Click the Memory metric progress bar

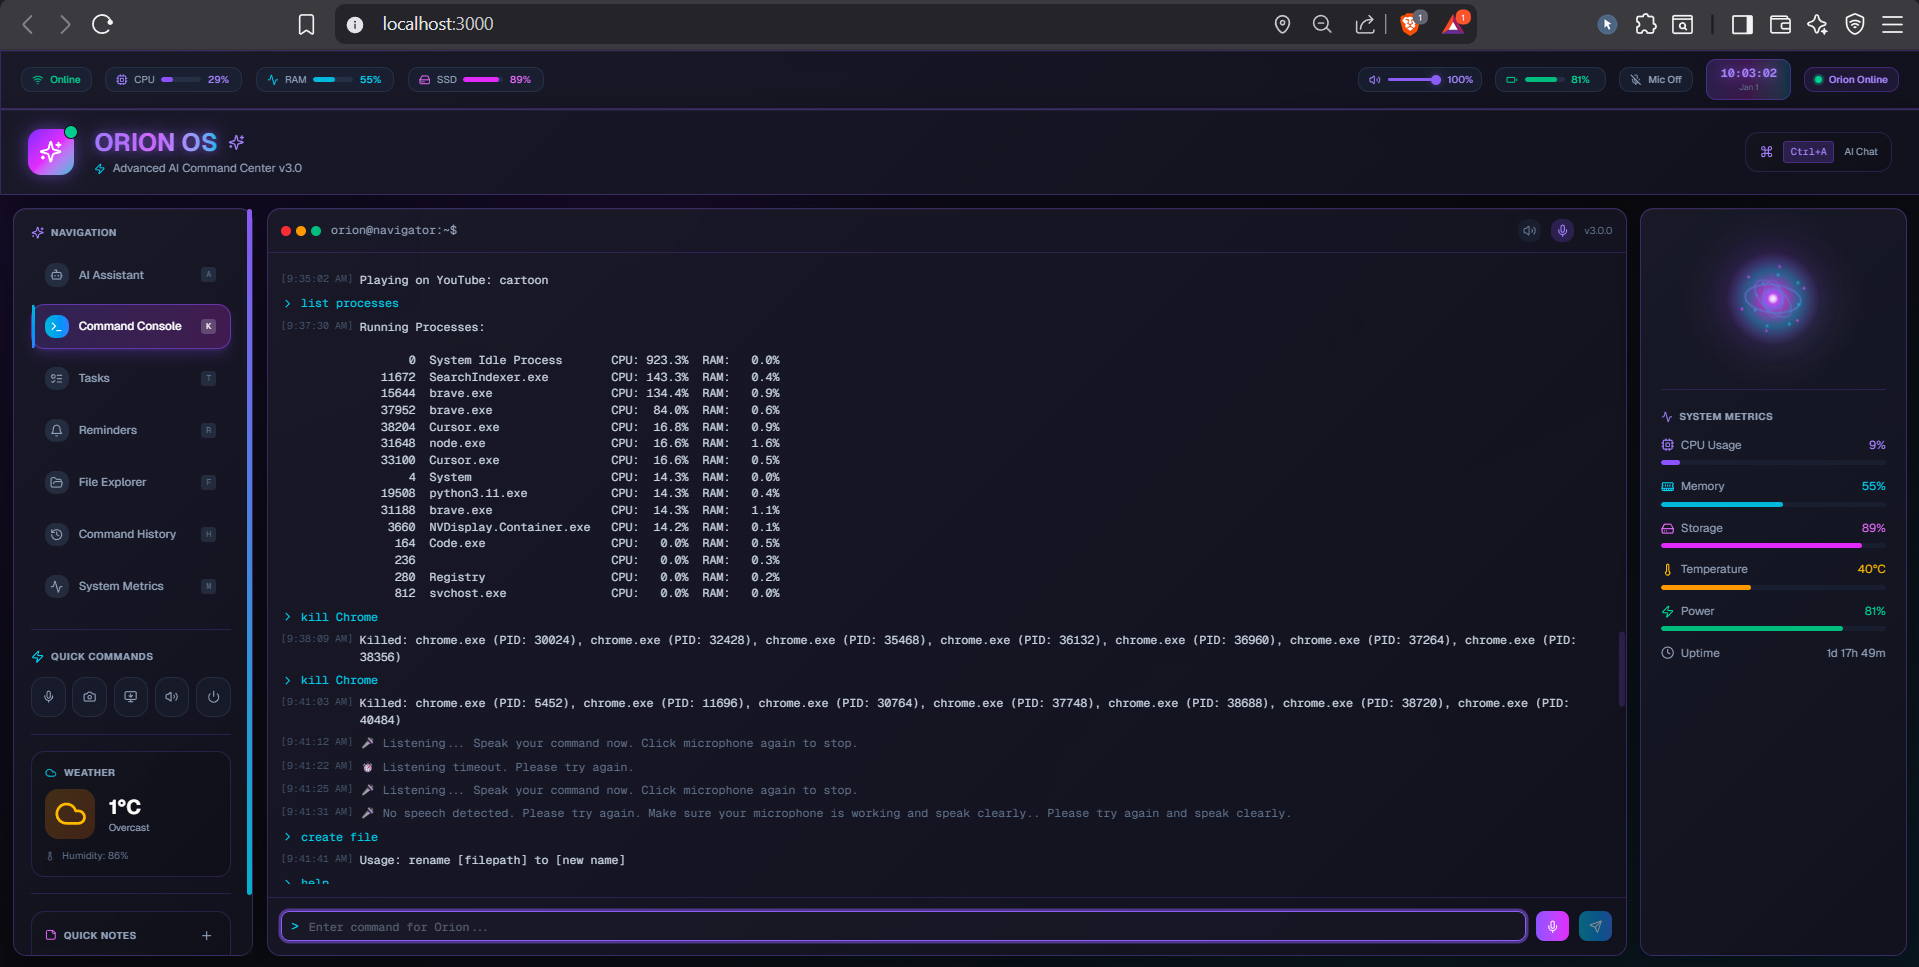coord(1773,505)
